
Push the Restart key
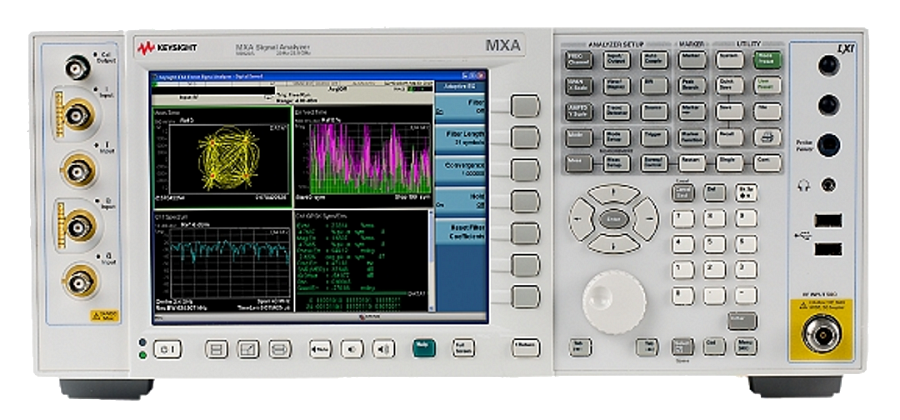click(x=691, y=164)
